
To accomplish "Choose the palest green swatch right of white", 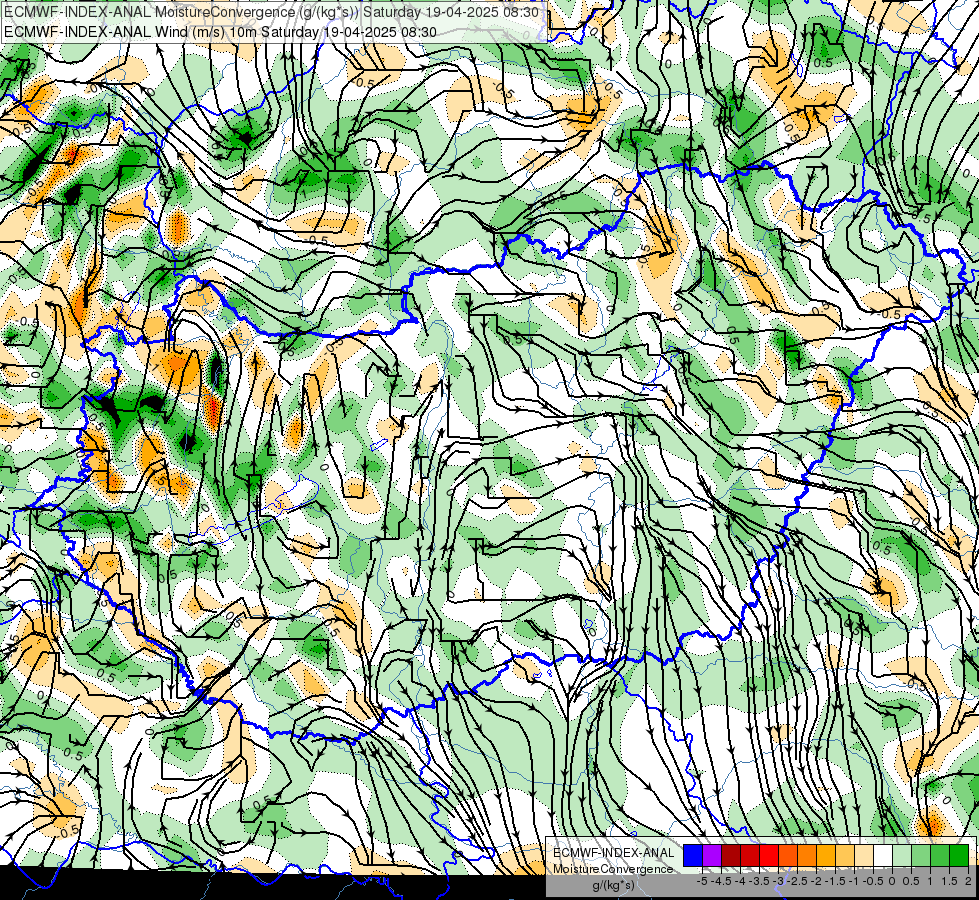I will click(x=902, y=855).
